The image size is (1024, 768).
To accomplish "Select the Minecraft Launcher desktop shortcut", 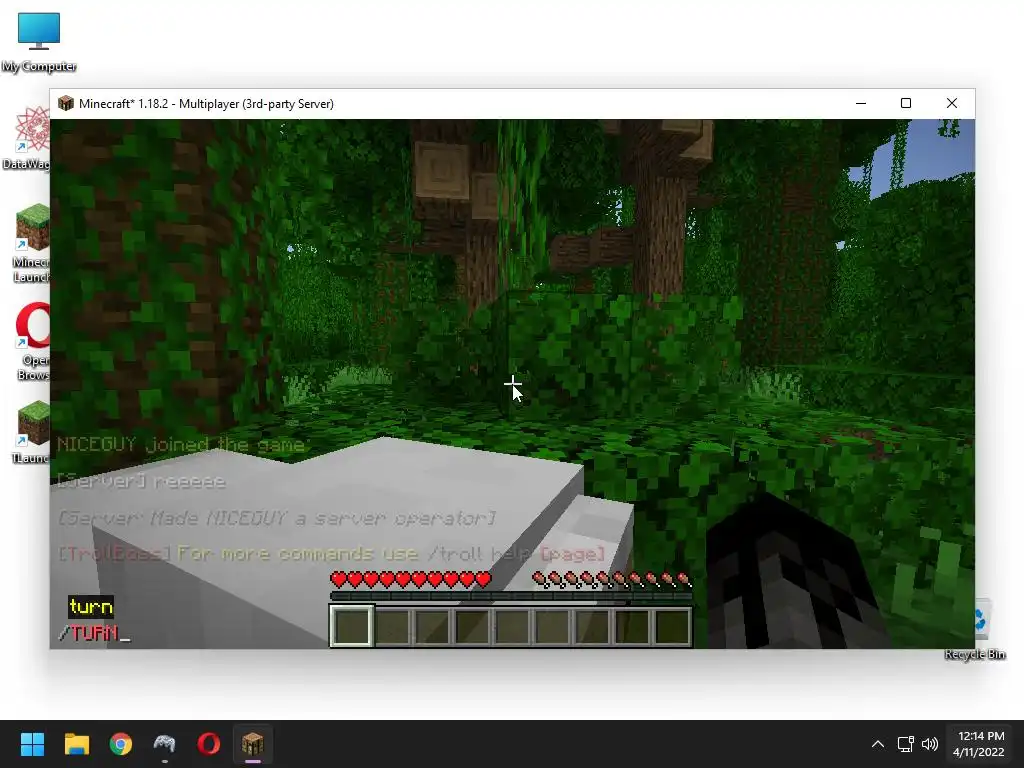I will click(31, 243).
